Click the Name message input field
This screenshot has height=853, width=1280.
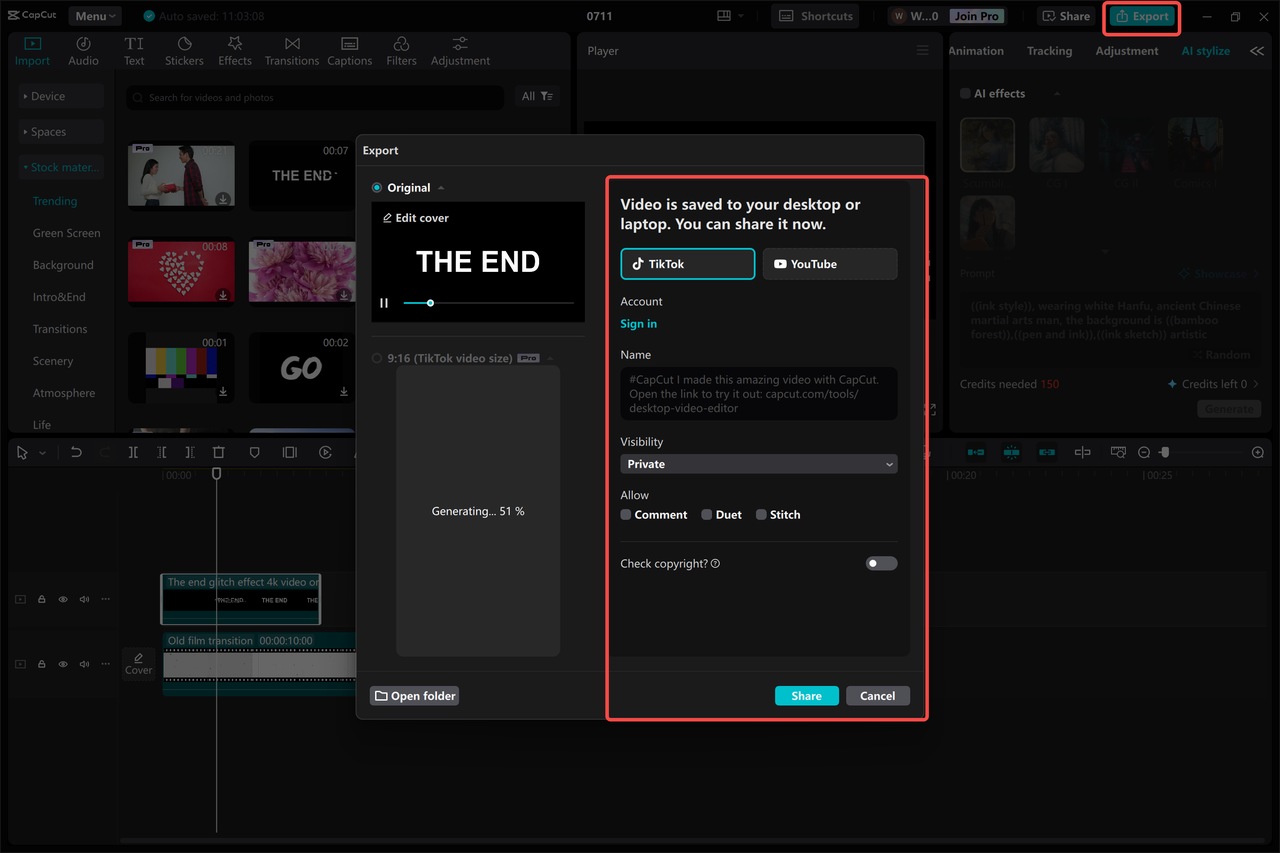[x=758, y=392]
